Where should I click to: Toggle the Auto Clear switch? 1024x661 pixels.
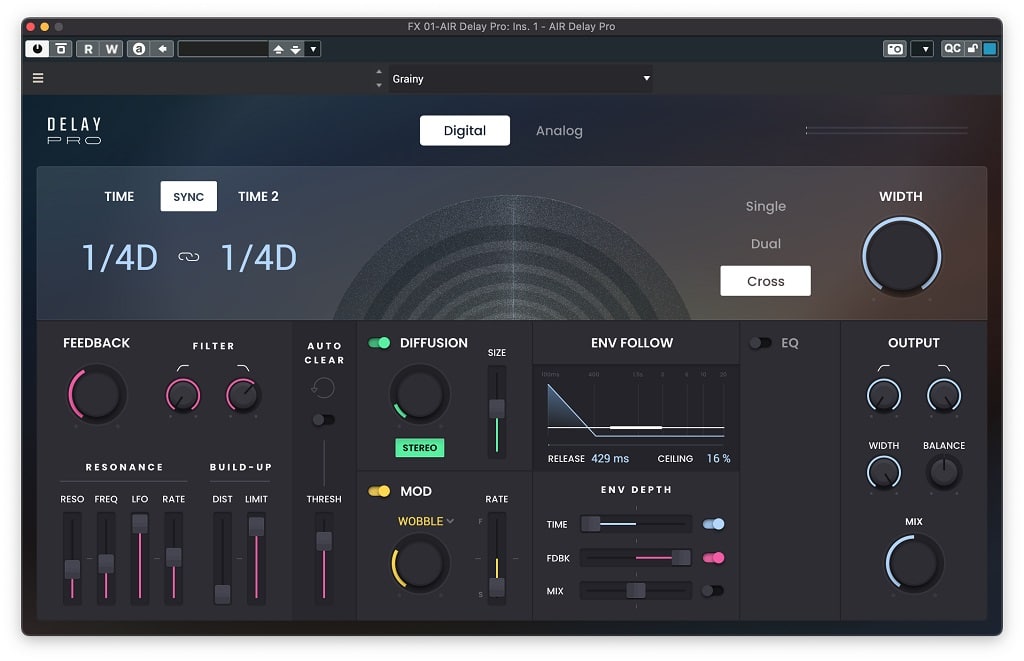(x=323, y=419)
